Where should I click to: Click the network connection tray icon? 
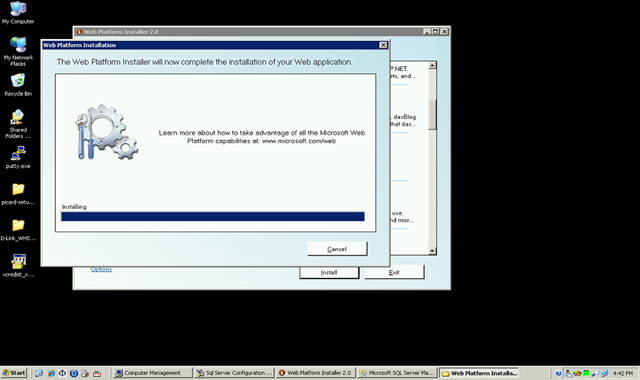pos(604,373)
